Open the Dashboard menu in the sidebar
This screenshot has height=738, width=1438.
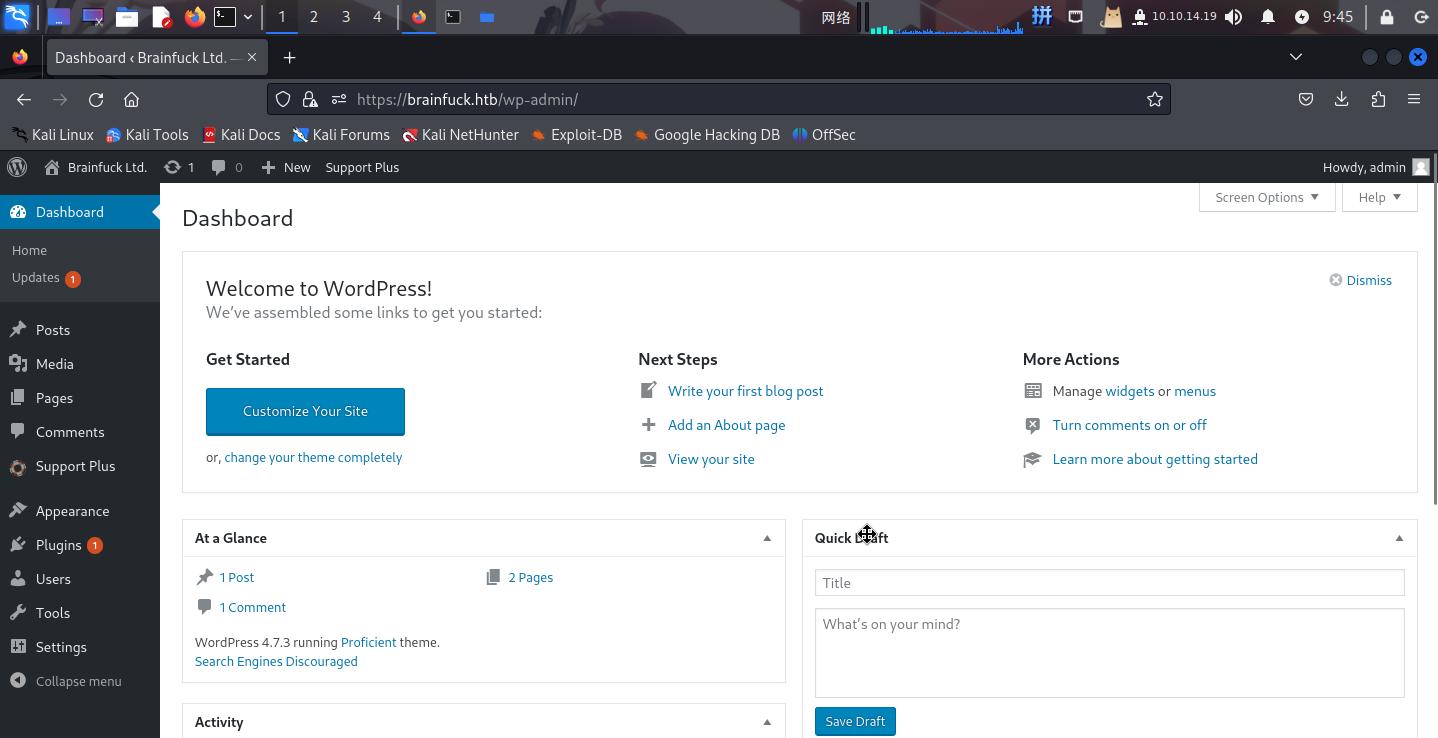[x=80, y=212]
